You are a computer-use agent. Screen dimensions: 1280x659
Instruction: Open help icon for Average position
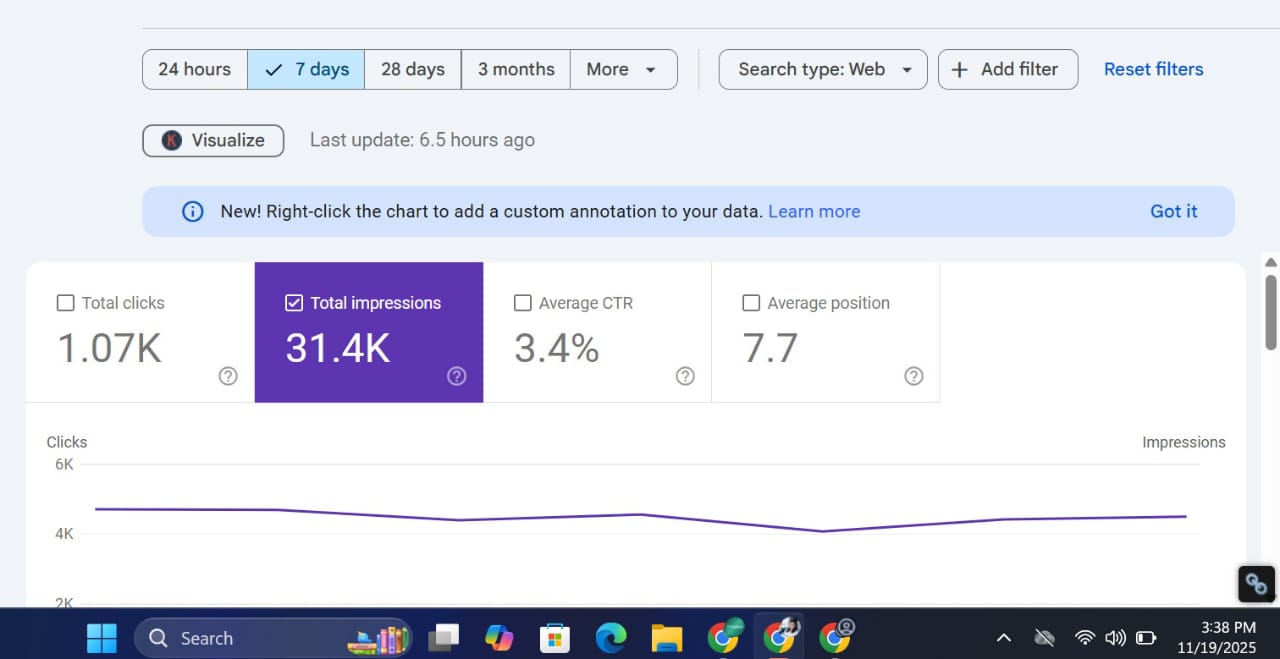pos(913,376)
